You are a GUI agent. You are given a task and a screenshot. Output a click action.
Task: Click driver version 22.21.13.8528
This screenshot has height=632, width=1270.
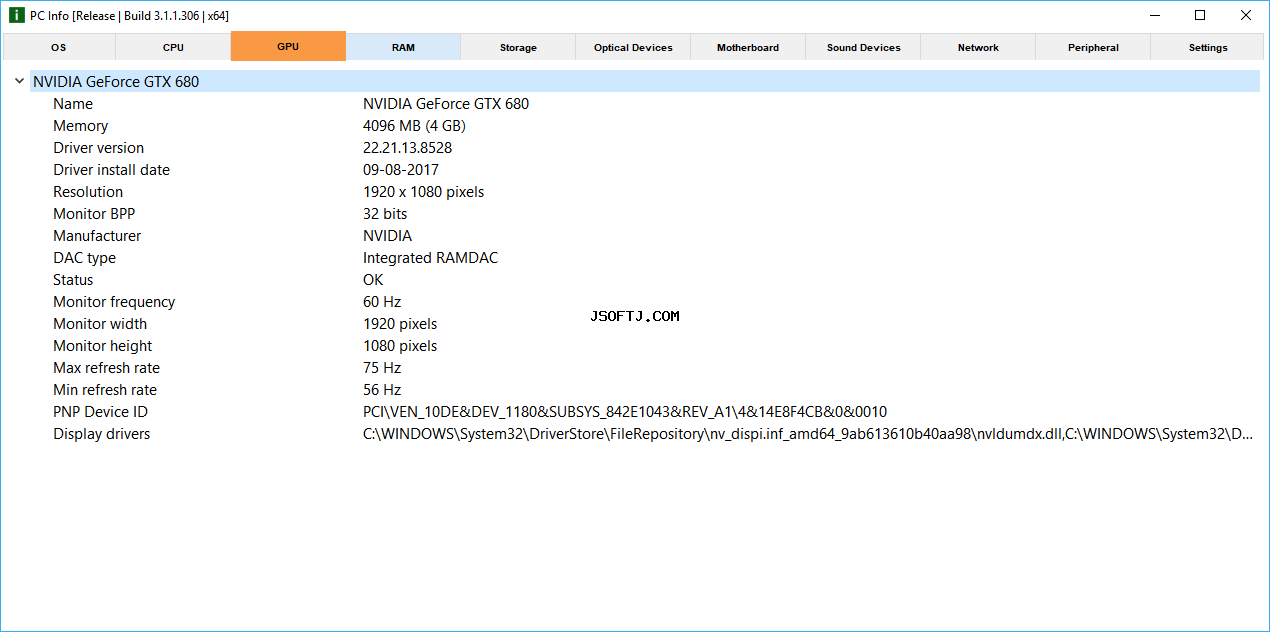pyautogui.click(x=407, y=148)
